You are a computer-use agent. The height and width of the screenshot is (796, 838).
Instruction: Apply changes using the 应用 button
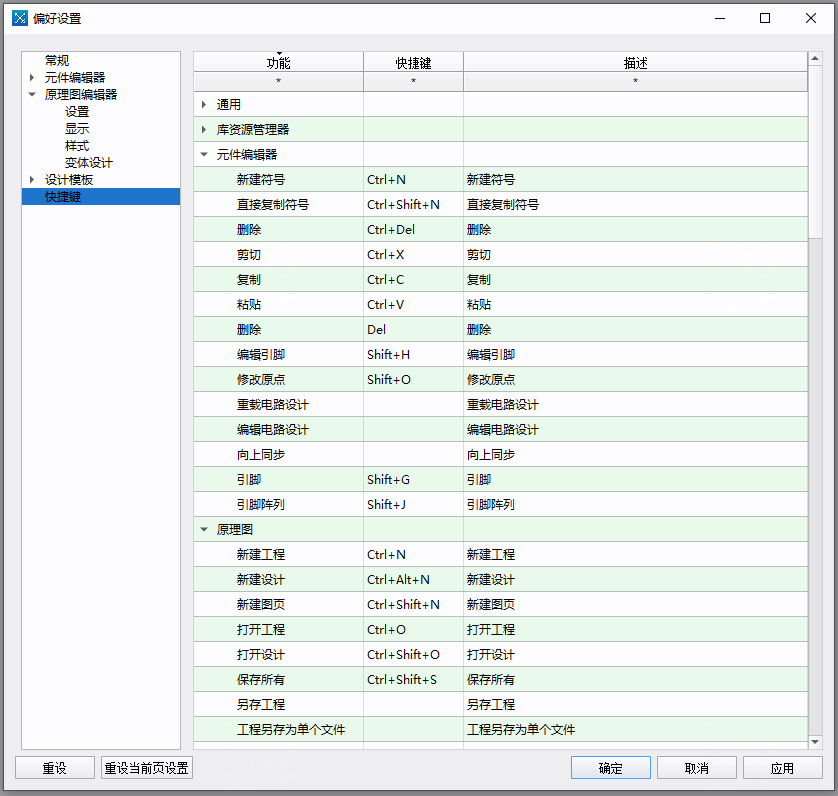point(783,767)
